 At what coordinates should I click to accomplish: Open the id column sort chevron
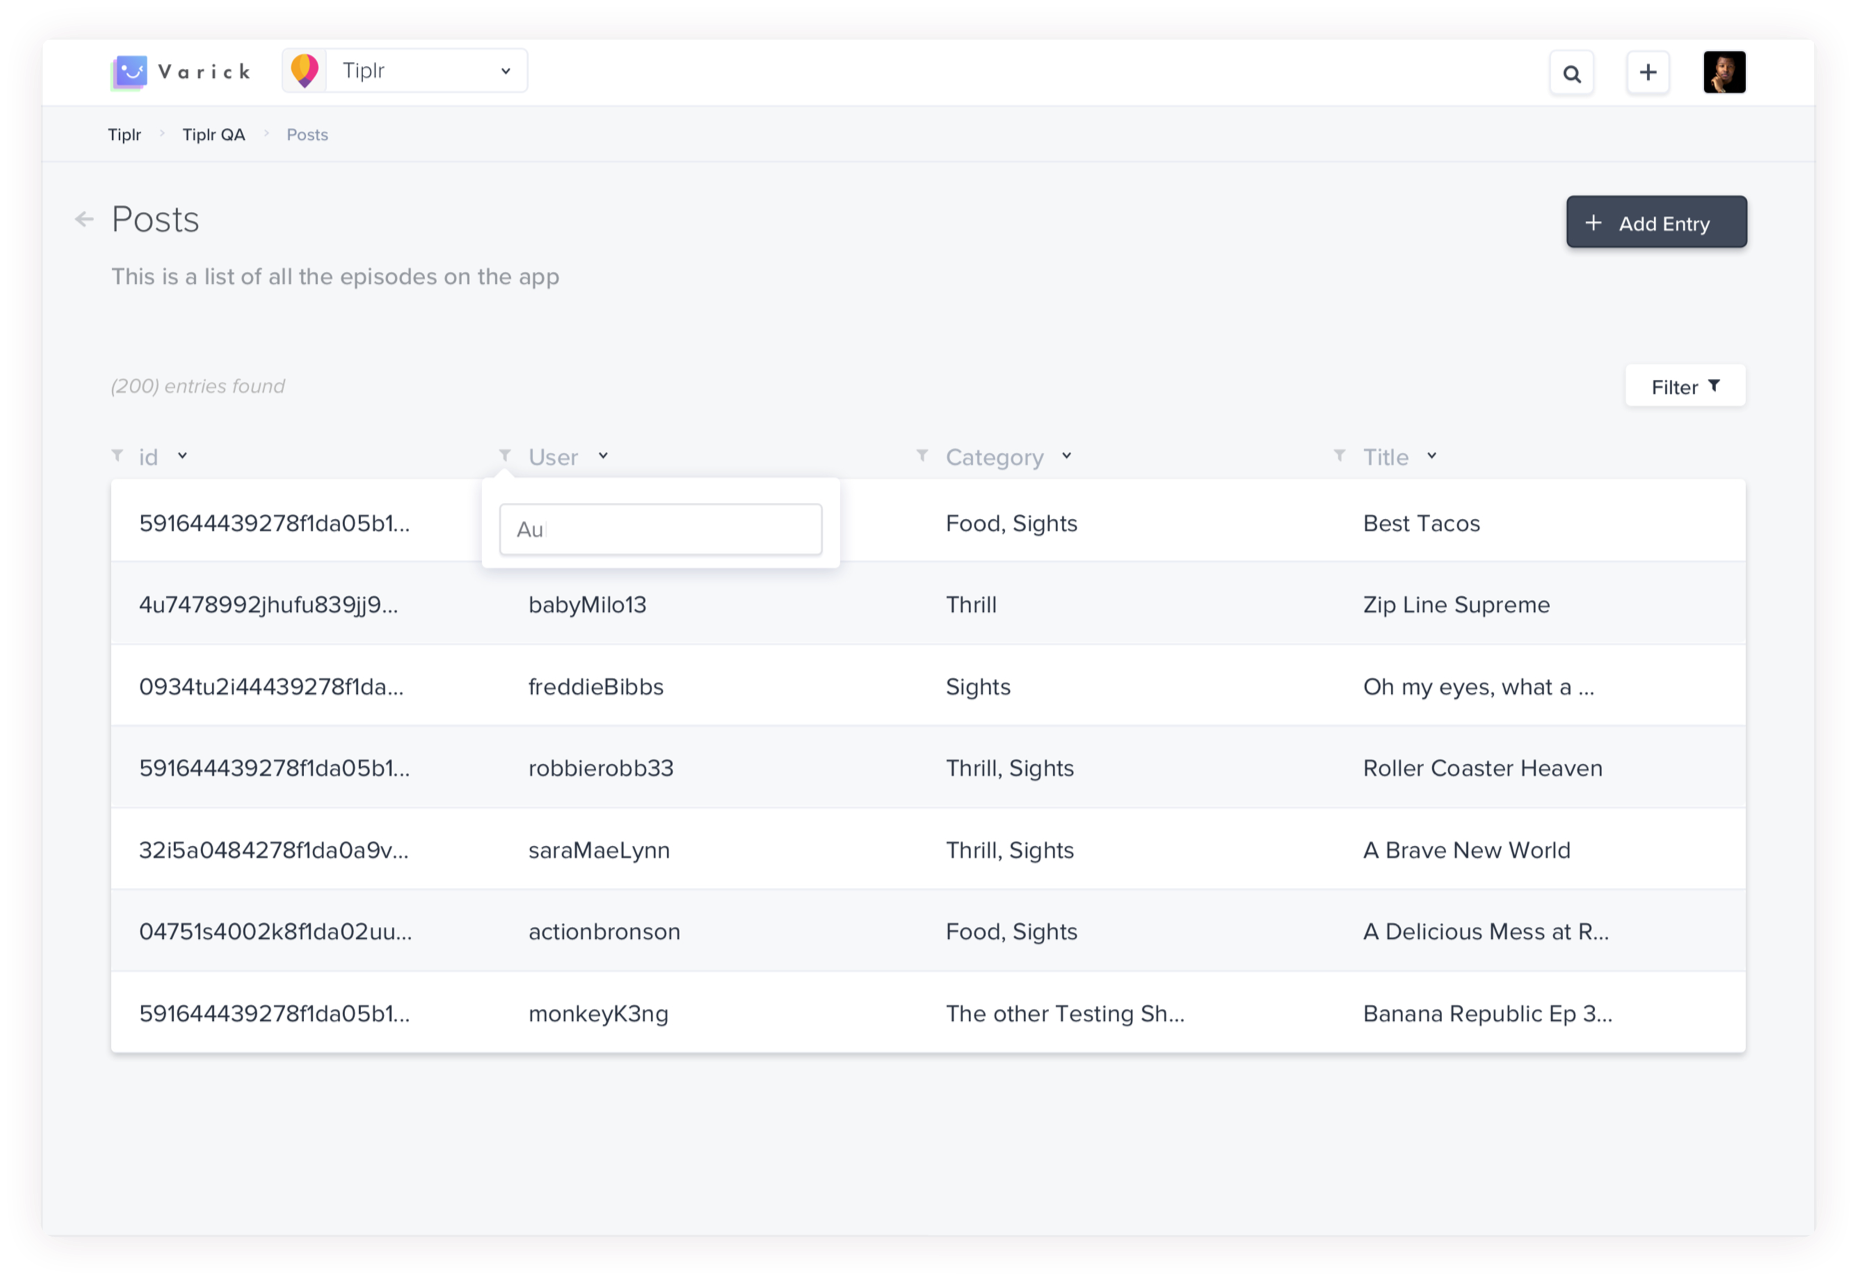(183, 456)
